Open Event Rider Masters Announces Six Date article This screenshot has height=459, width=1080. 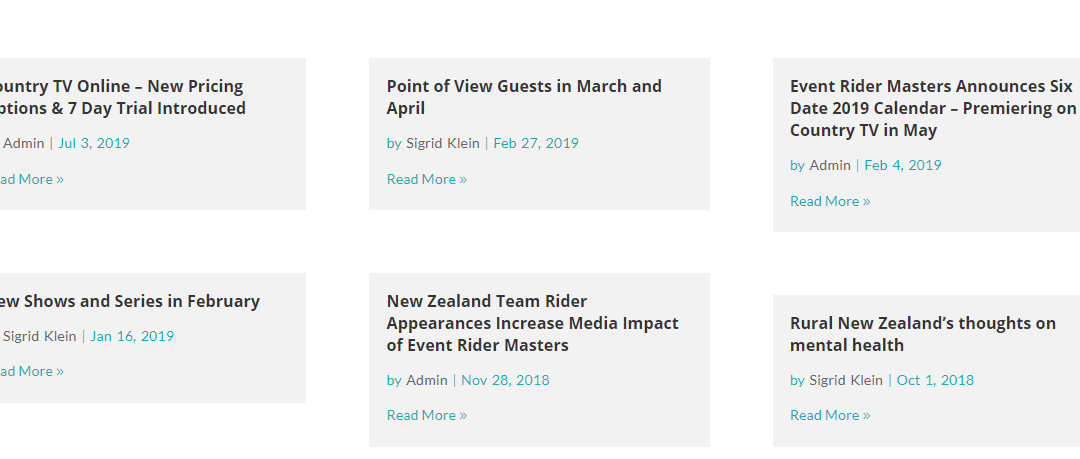[935, 108]
